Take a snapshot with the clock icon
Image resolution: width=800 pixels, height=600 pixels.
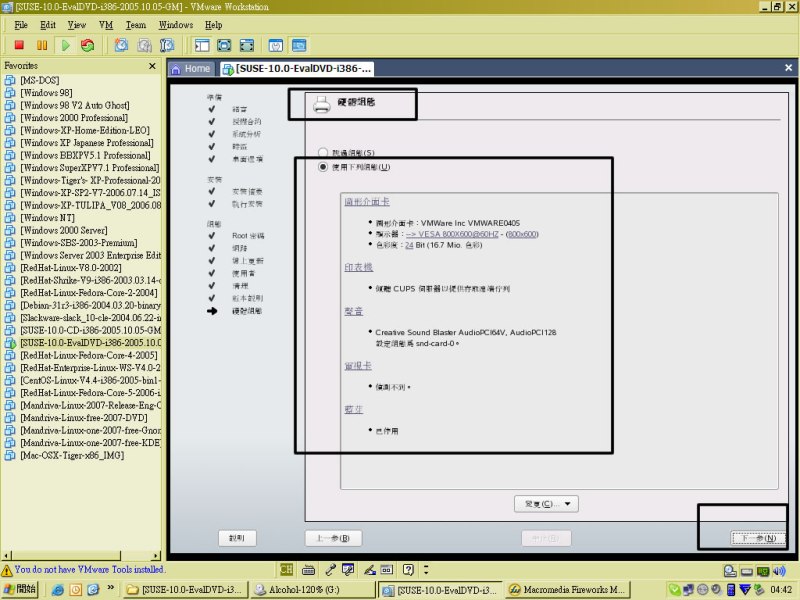tap(121, 45)
